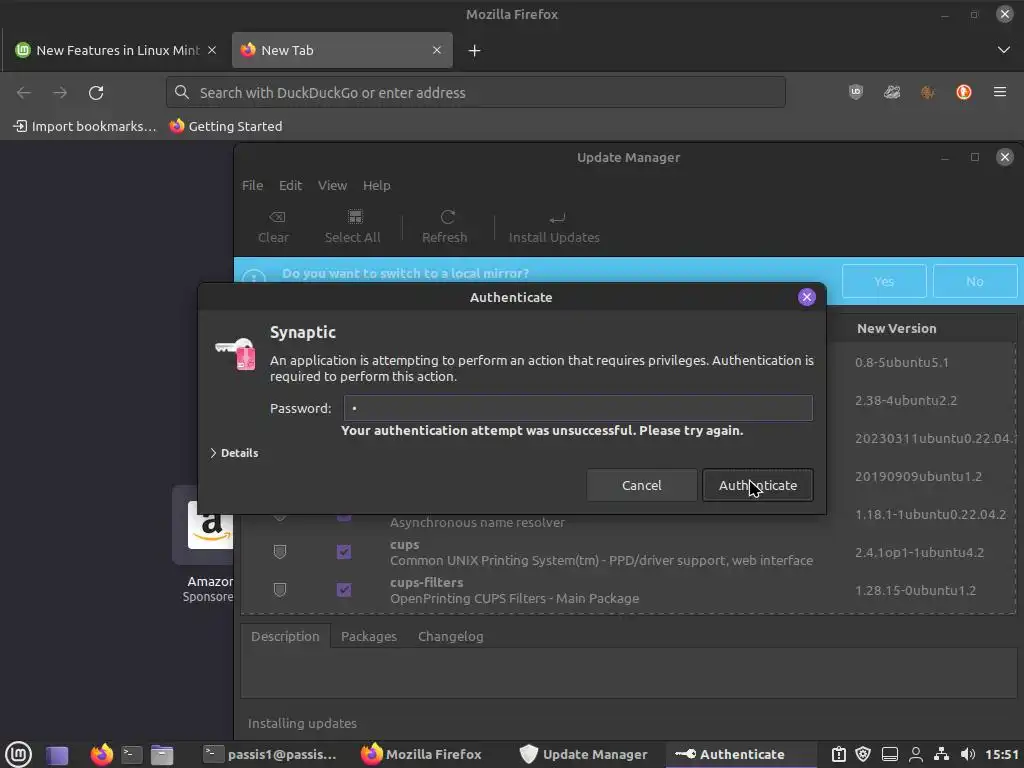This screenshot has height=768, width=1024.
Task: Close the Linux Mint features tab
Action: pyautogui.click(x=212, y=50)
